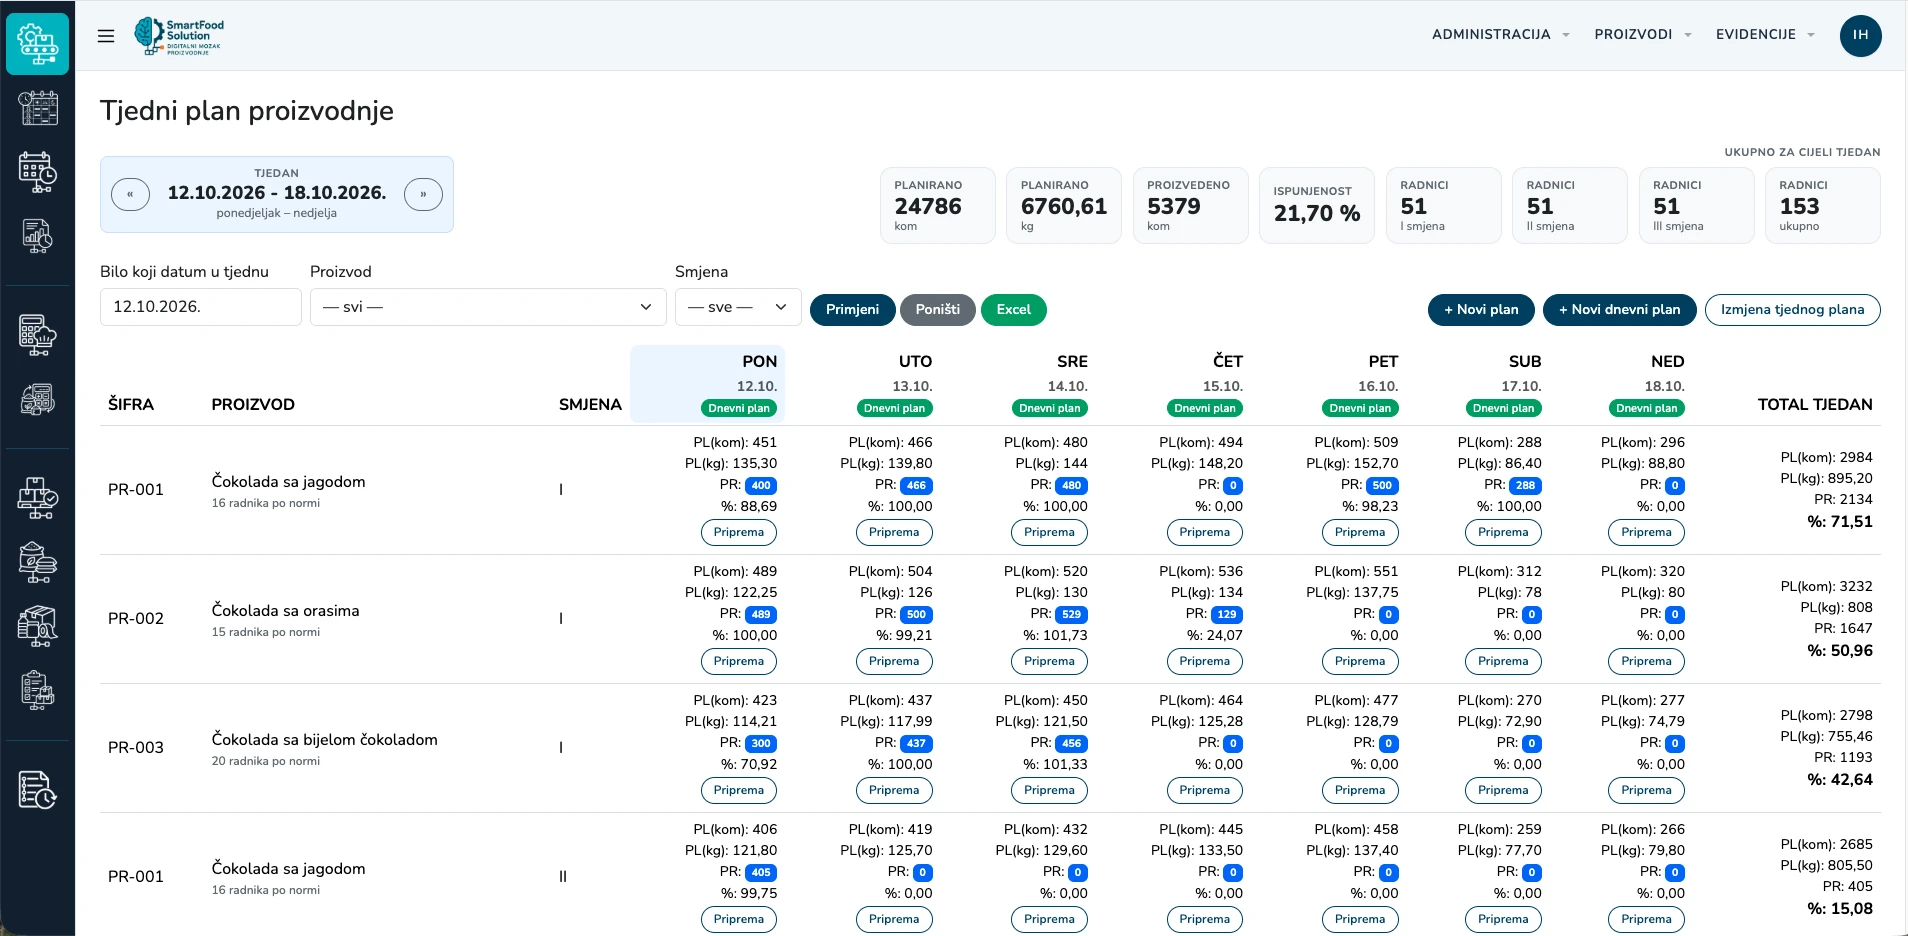This screenshot has width=1908, height=936.
Task: Open the calendar with clock schedule sidebar icon
Action: pyautogui.click(x=38, y=172)
